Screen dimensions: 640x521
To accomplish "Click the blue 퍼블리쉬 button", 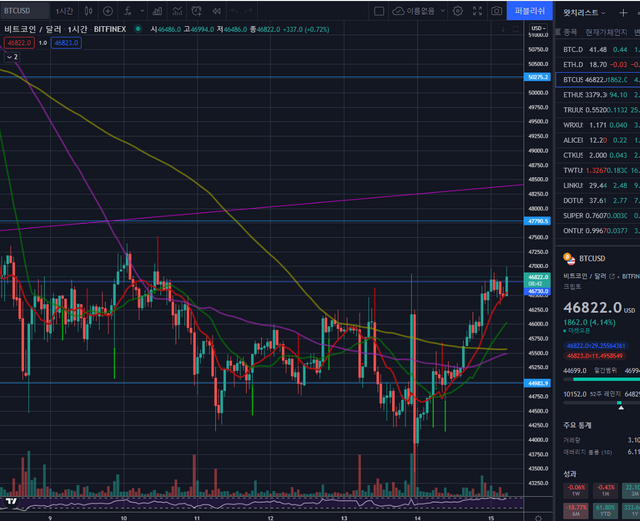I will 529,11.
